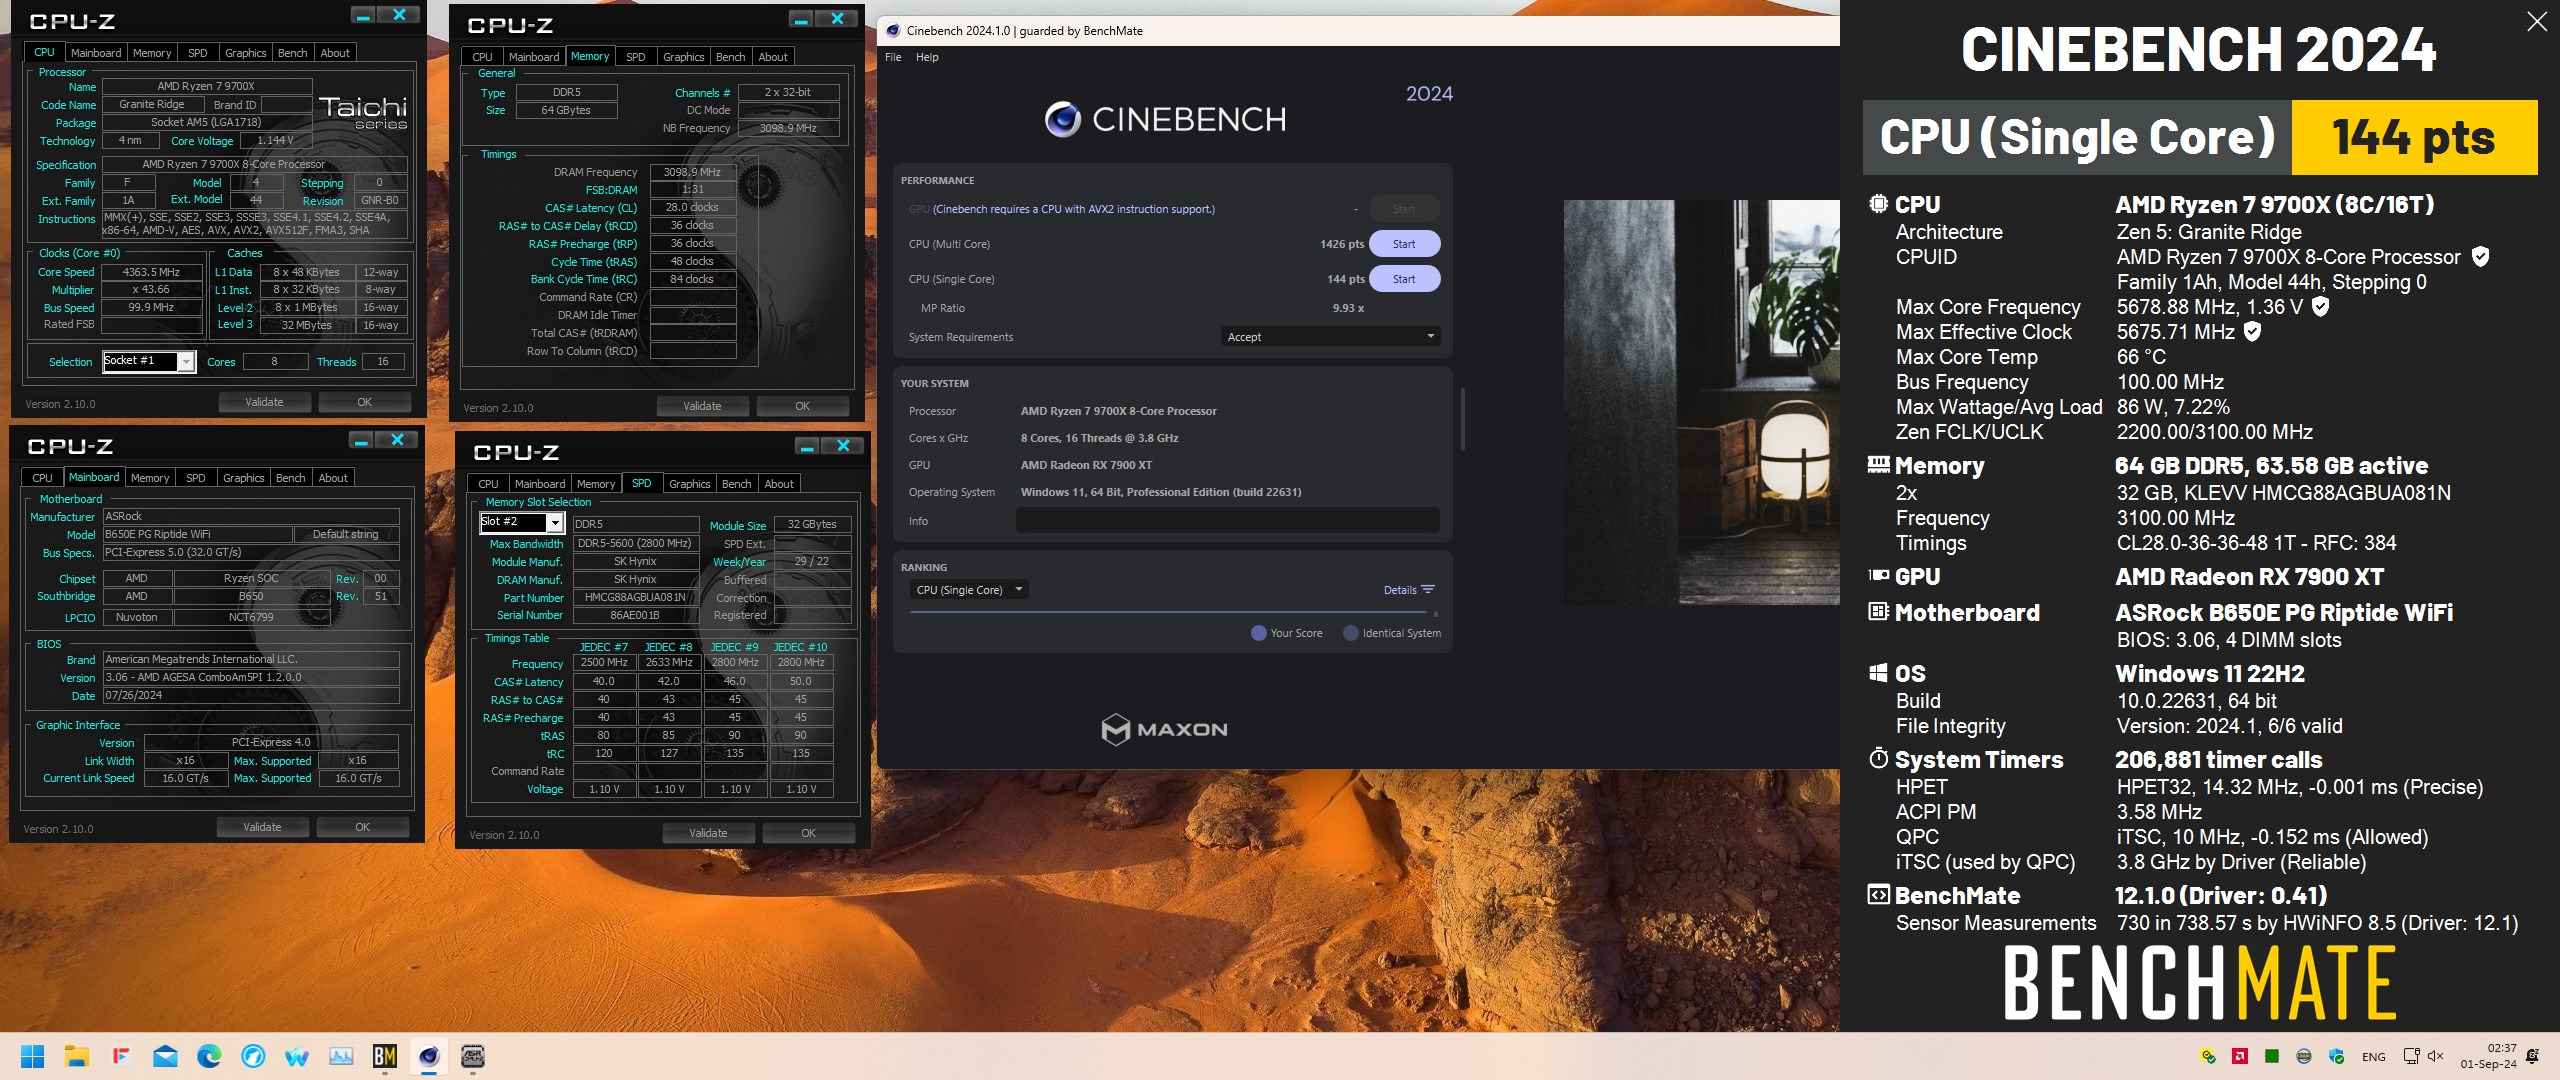Image resolution: width=2560 pixels, height=1080 pixels.
Task: Open the Memory tab in CPU-Z
Action: click(x=586, y=54)
